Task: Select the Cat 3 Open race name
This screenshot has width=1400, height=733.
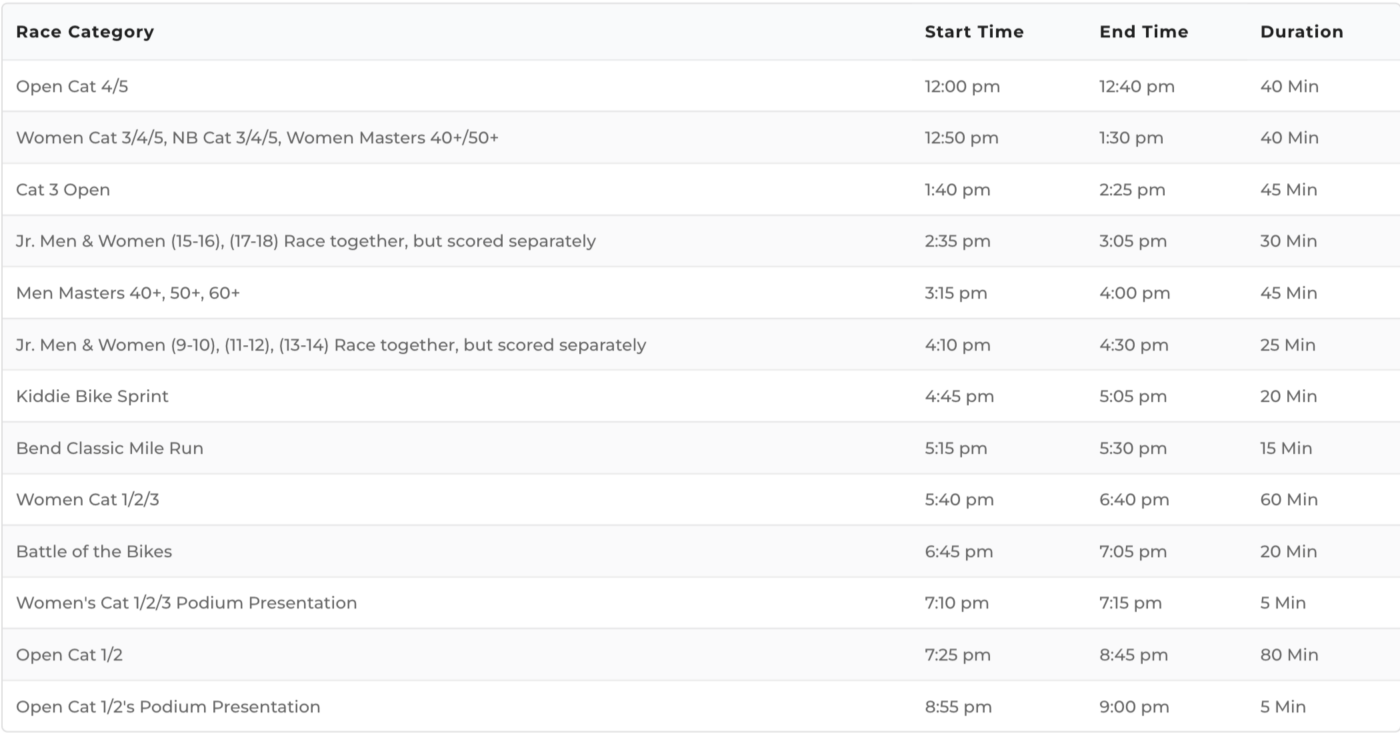Action: click(x=63, y=190)
